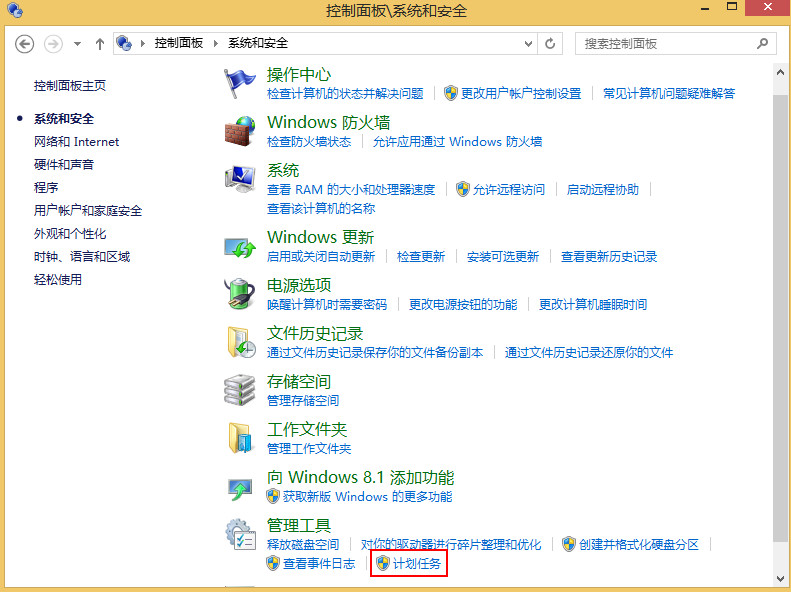Image resolution: width=791 pixels, height=592 pixels.
Task: Click 允许应用通过 Windows 防火墙
Action: tap(458, 142)
